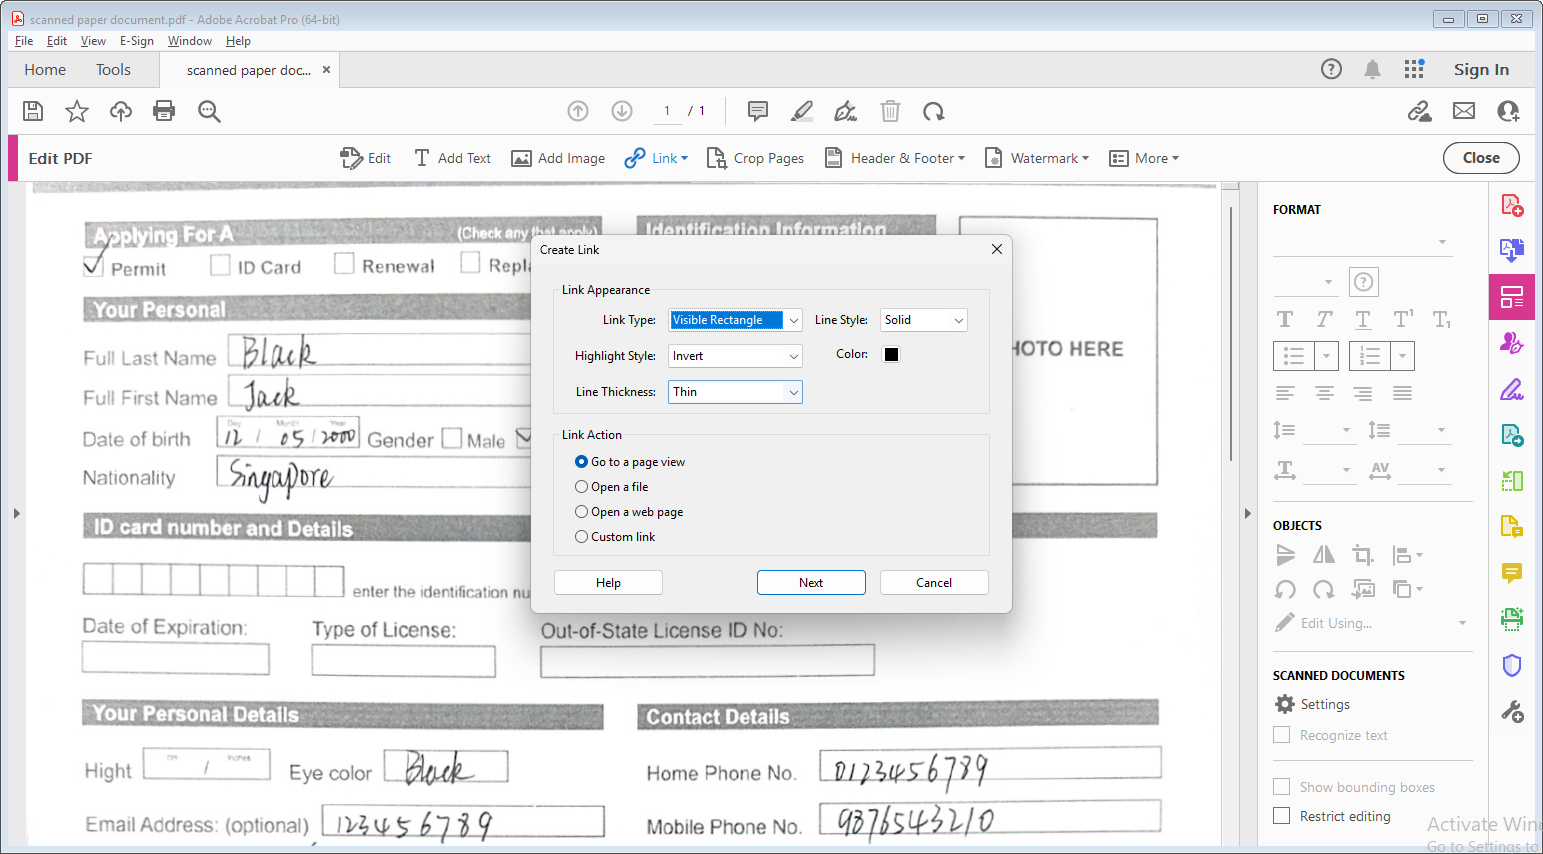Open the black Color swatch picker
The width and height of the screenshot is (1543, 854).
click(891, 354)
